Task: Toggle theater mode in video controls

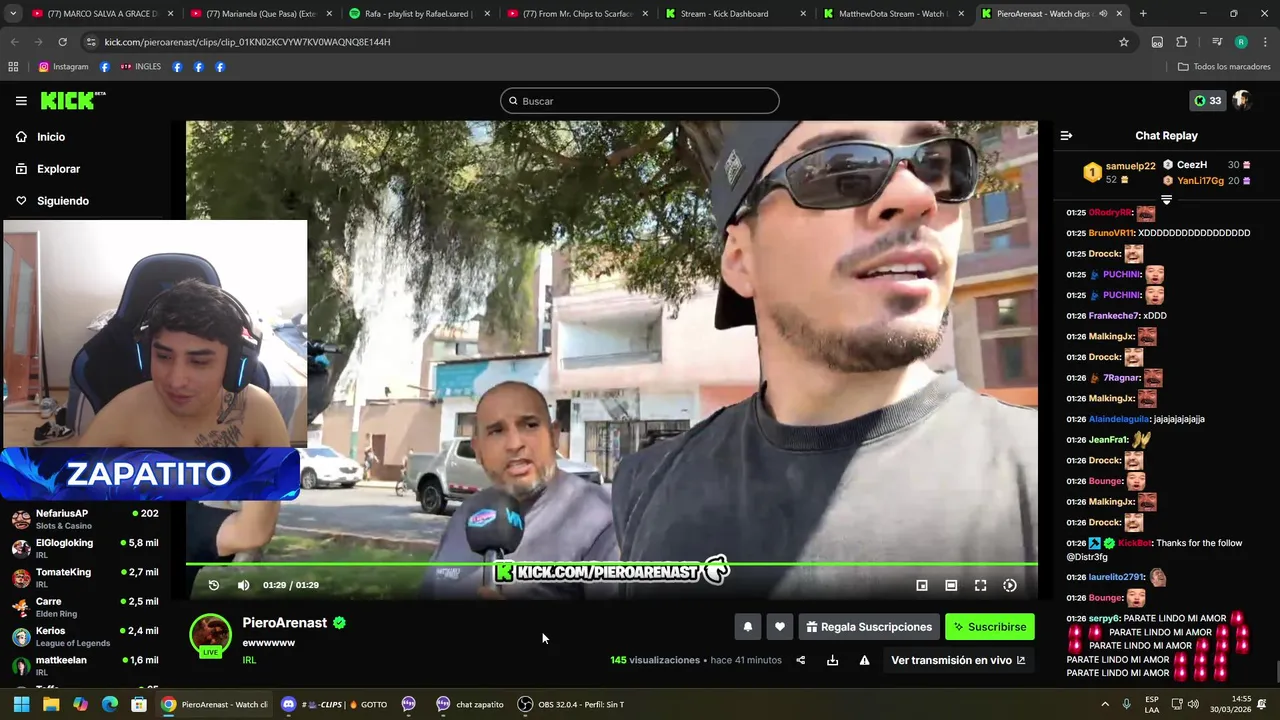Action: (x=951, y=585)
